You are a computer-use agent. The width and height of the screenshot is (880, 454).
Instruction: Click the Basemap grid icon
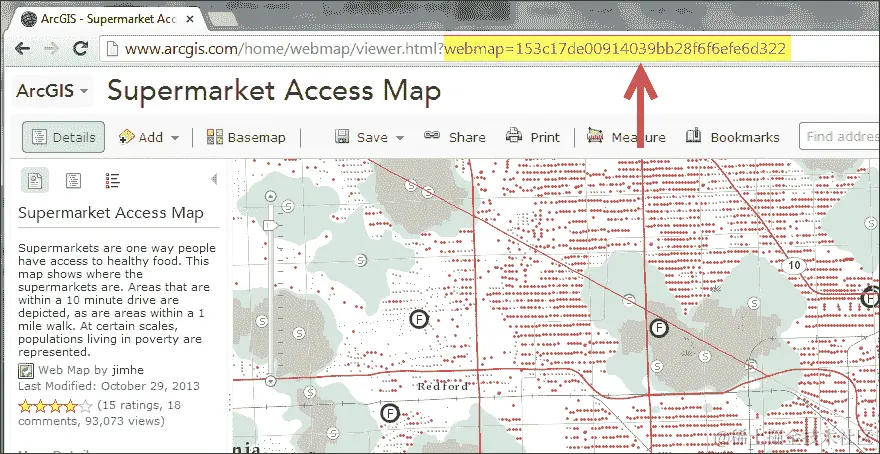tap(215, 137)
